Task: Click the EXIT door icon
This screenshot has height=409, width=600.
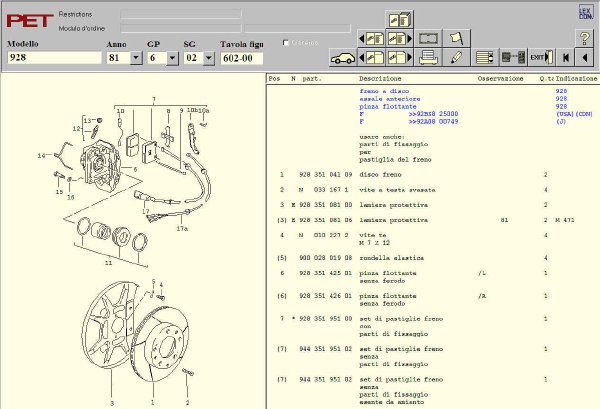Action: 541,58
